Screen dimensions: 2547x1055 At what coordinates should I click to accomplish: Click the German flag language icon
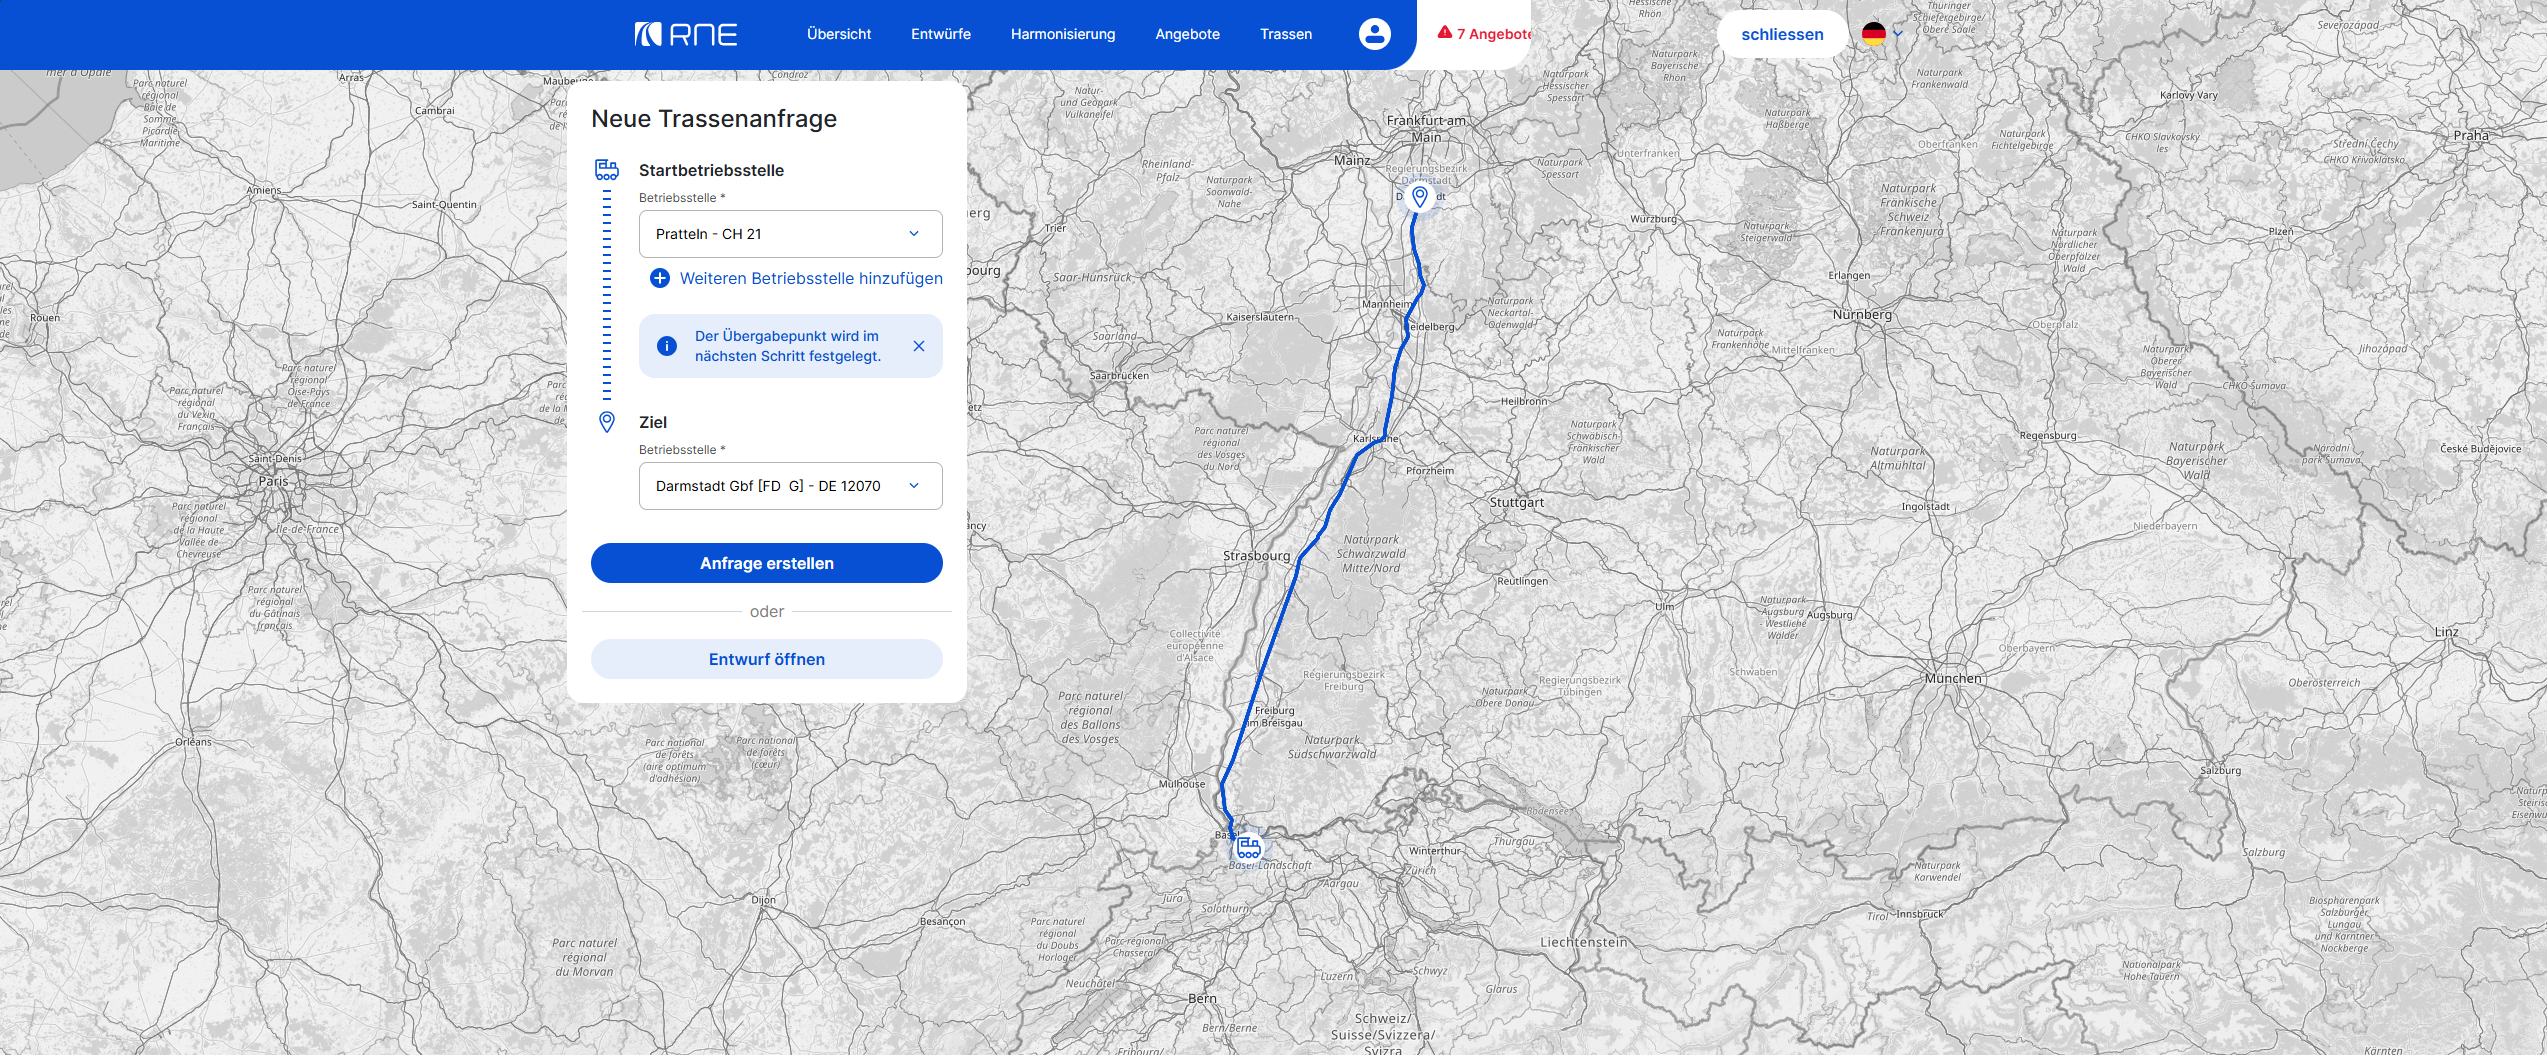(x=1873, y=34)
